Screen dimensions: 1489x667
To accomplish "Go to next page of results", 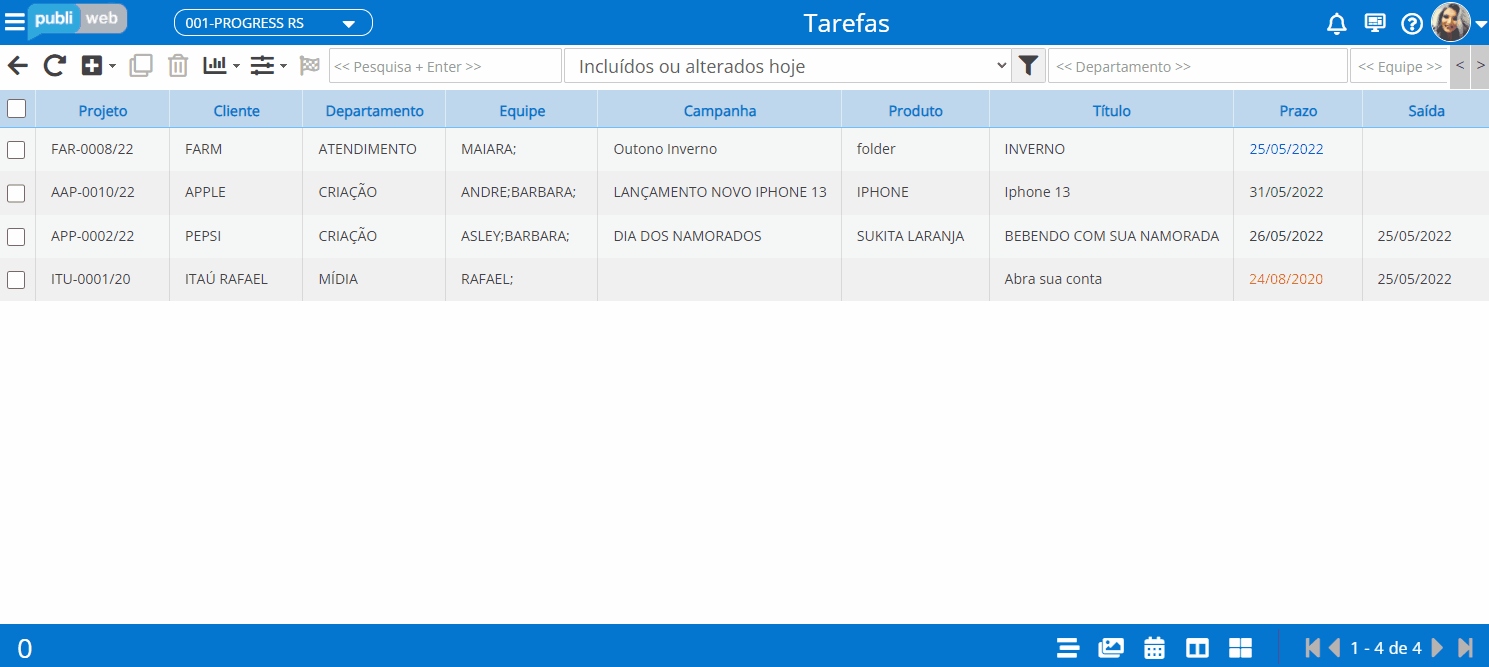I will tap(1437, 648).
